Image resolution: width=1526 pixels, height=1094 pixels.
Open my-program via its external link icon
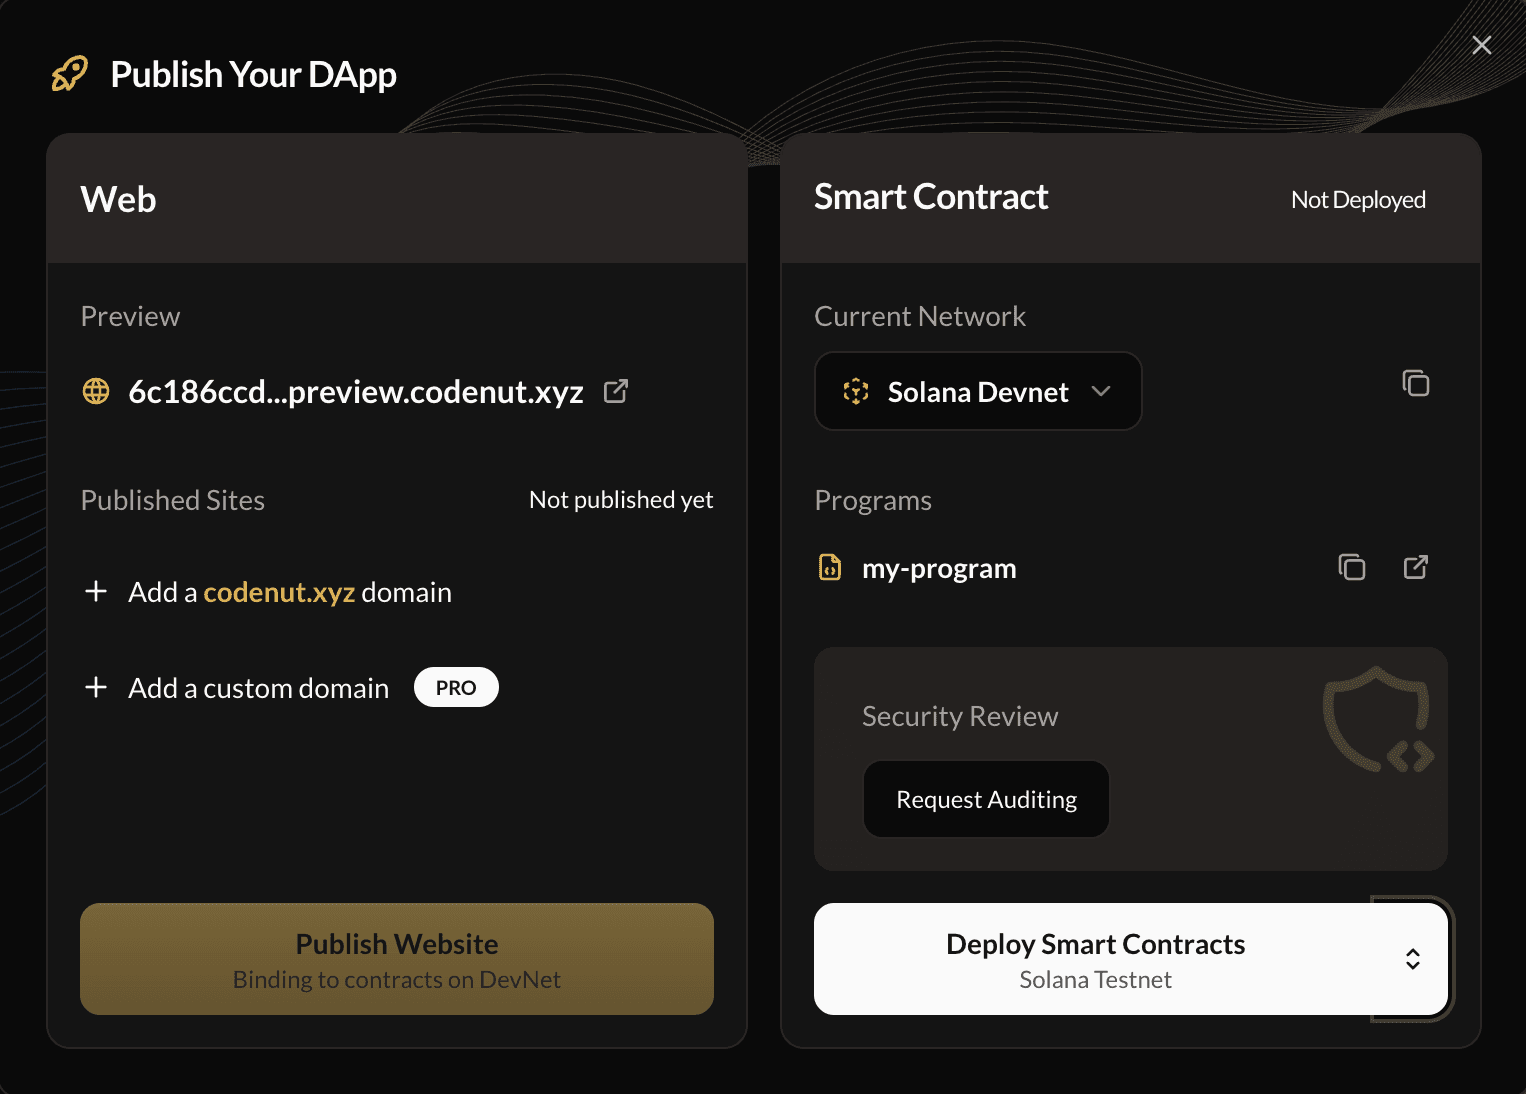(x=1415, y=567)
